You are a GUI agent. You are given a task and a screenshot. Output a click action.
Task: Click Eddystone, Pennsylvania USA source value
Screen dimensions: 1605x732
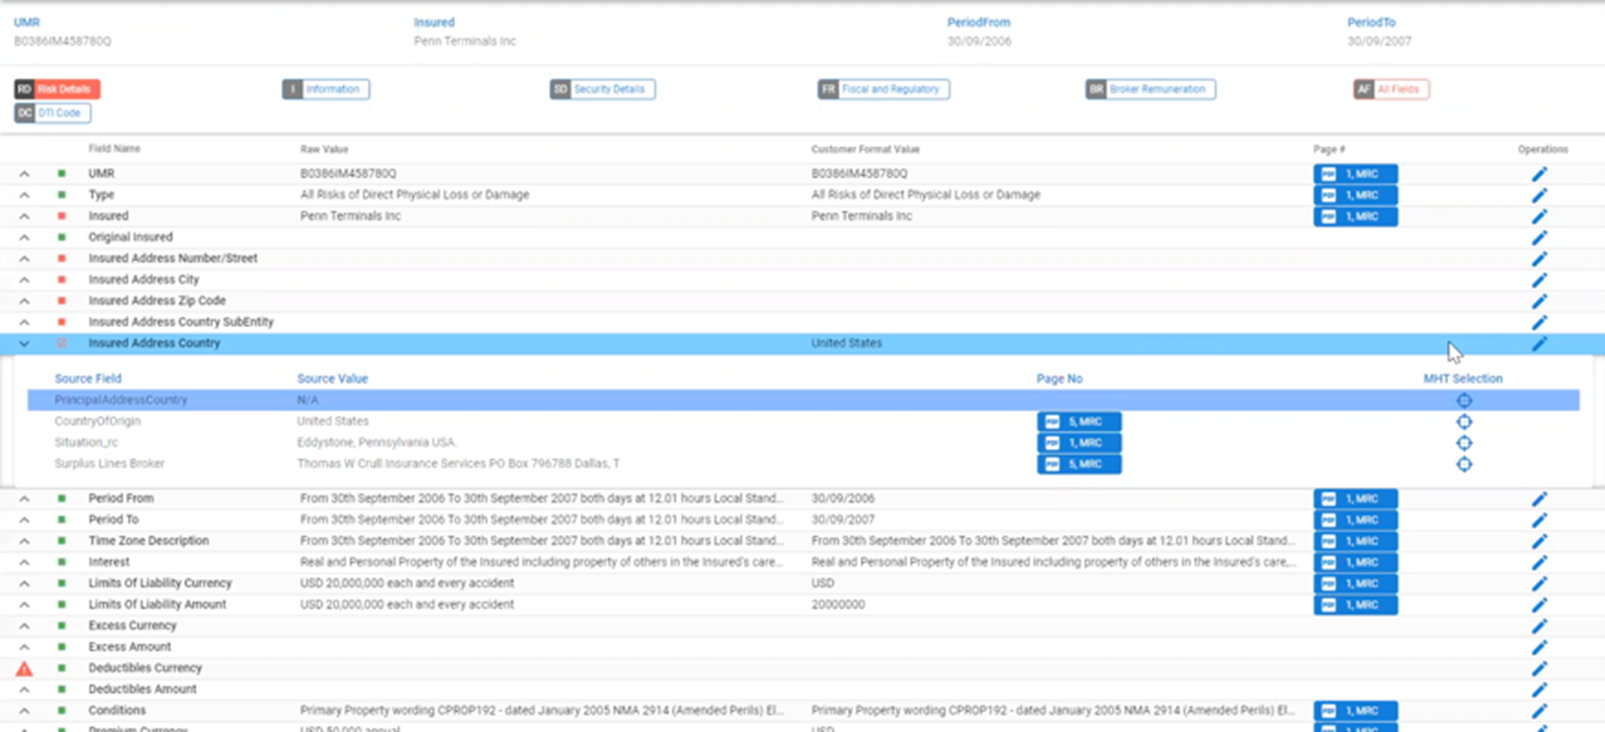click(x=376, y=443)
